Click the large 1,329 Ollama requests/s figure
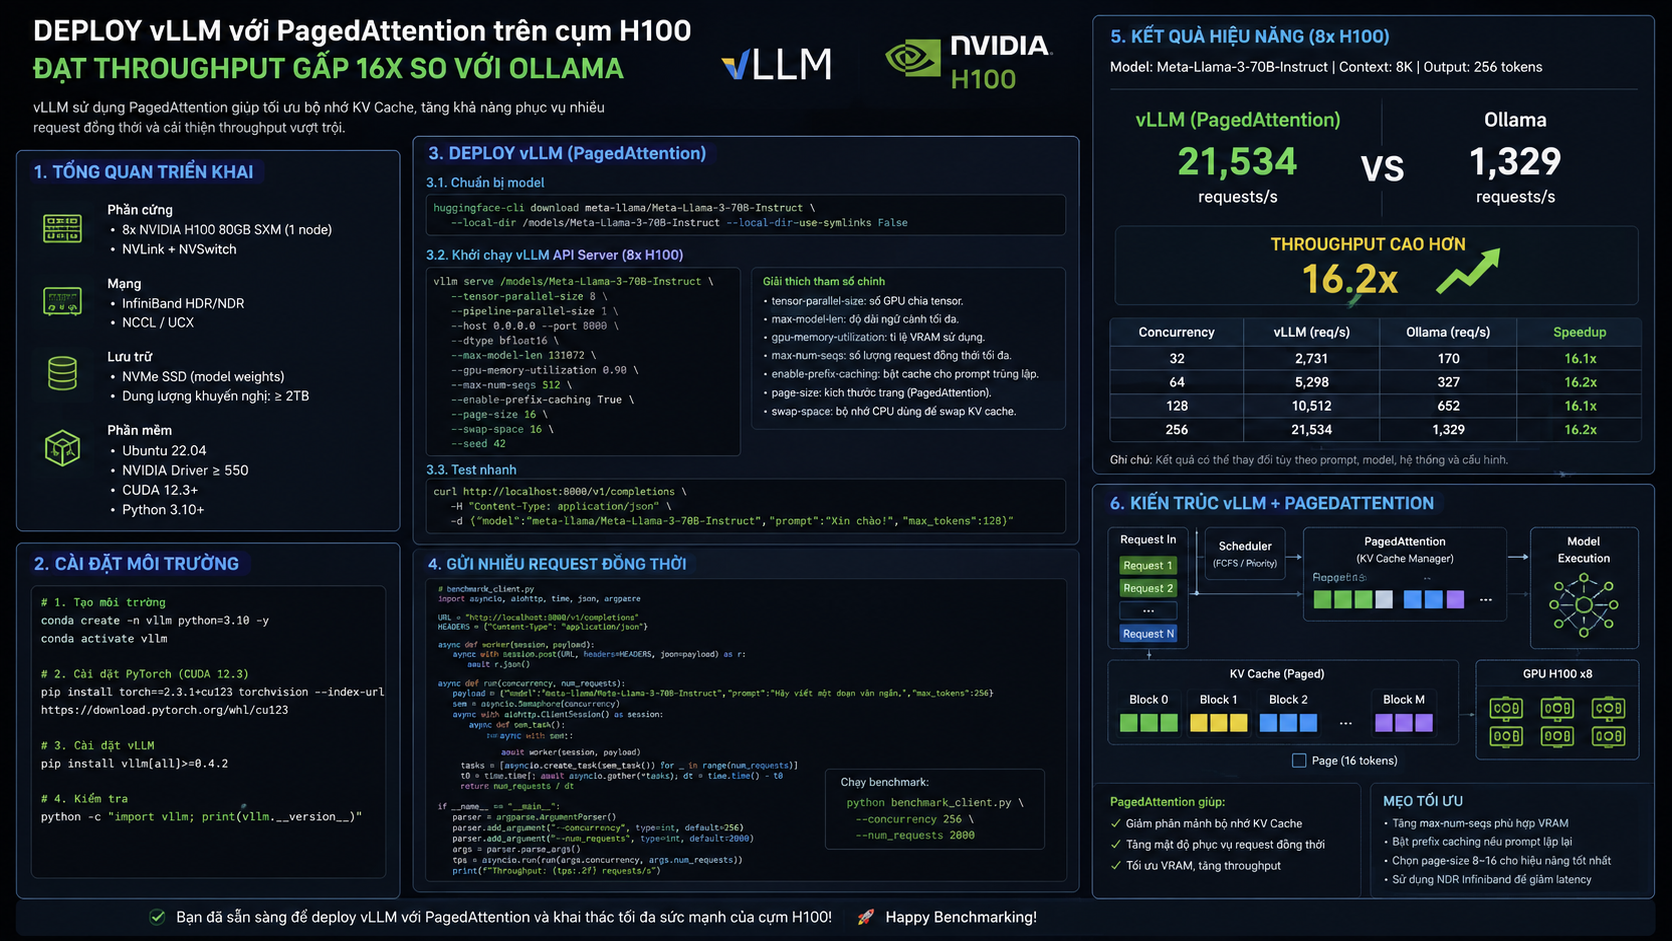This screenshot has width=1672, height=941. tap(1514, 161)
